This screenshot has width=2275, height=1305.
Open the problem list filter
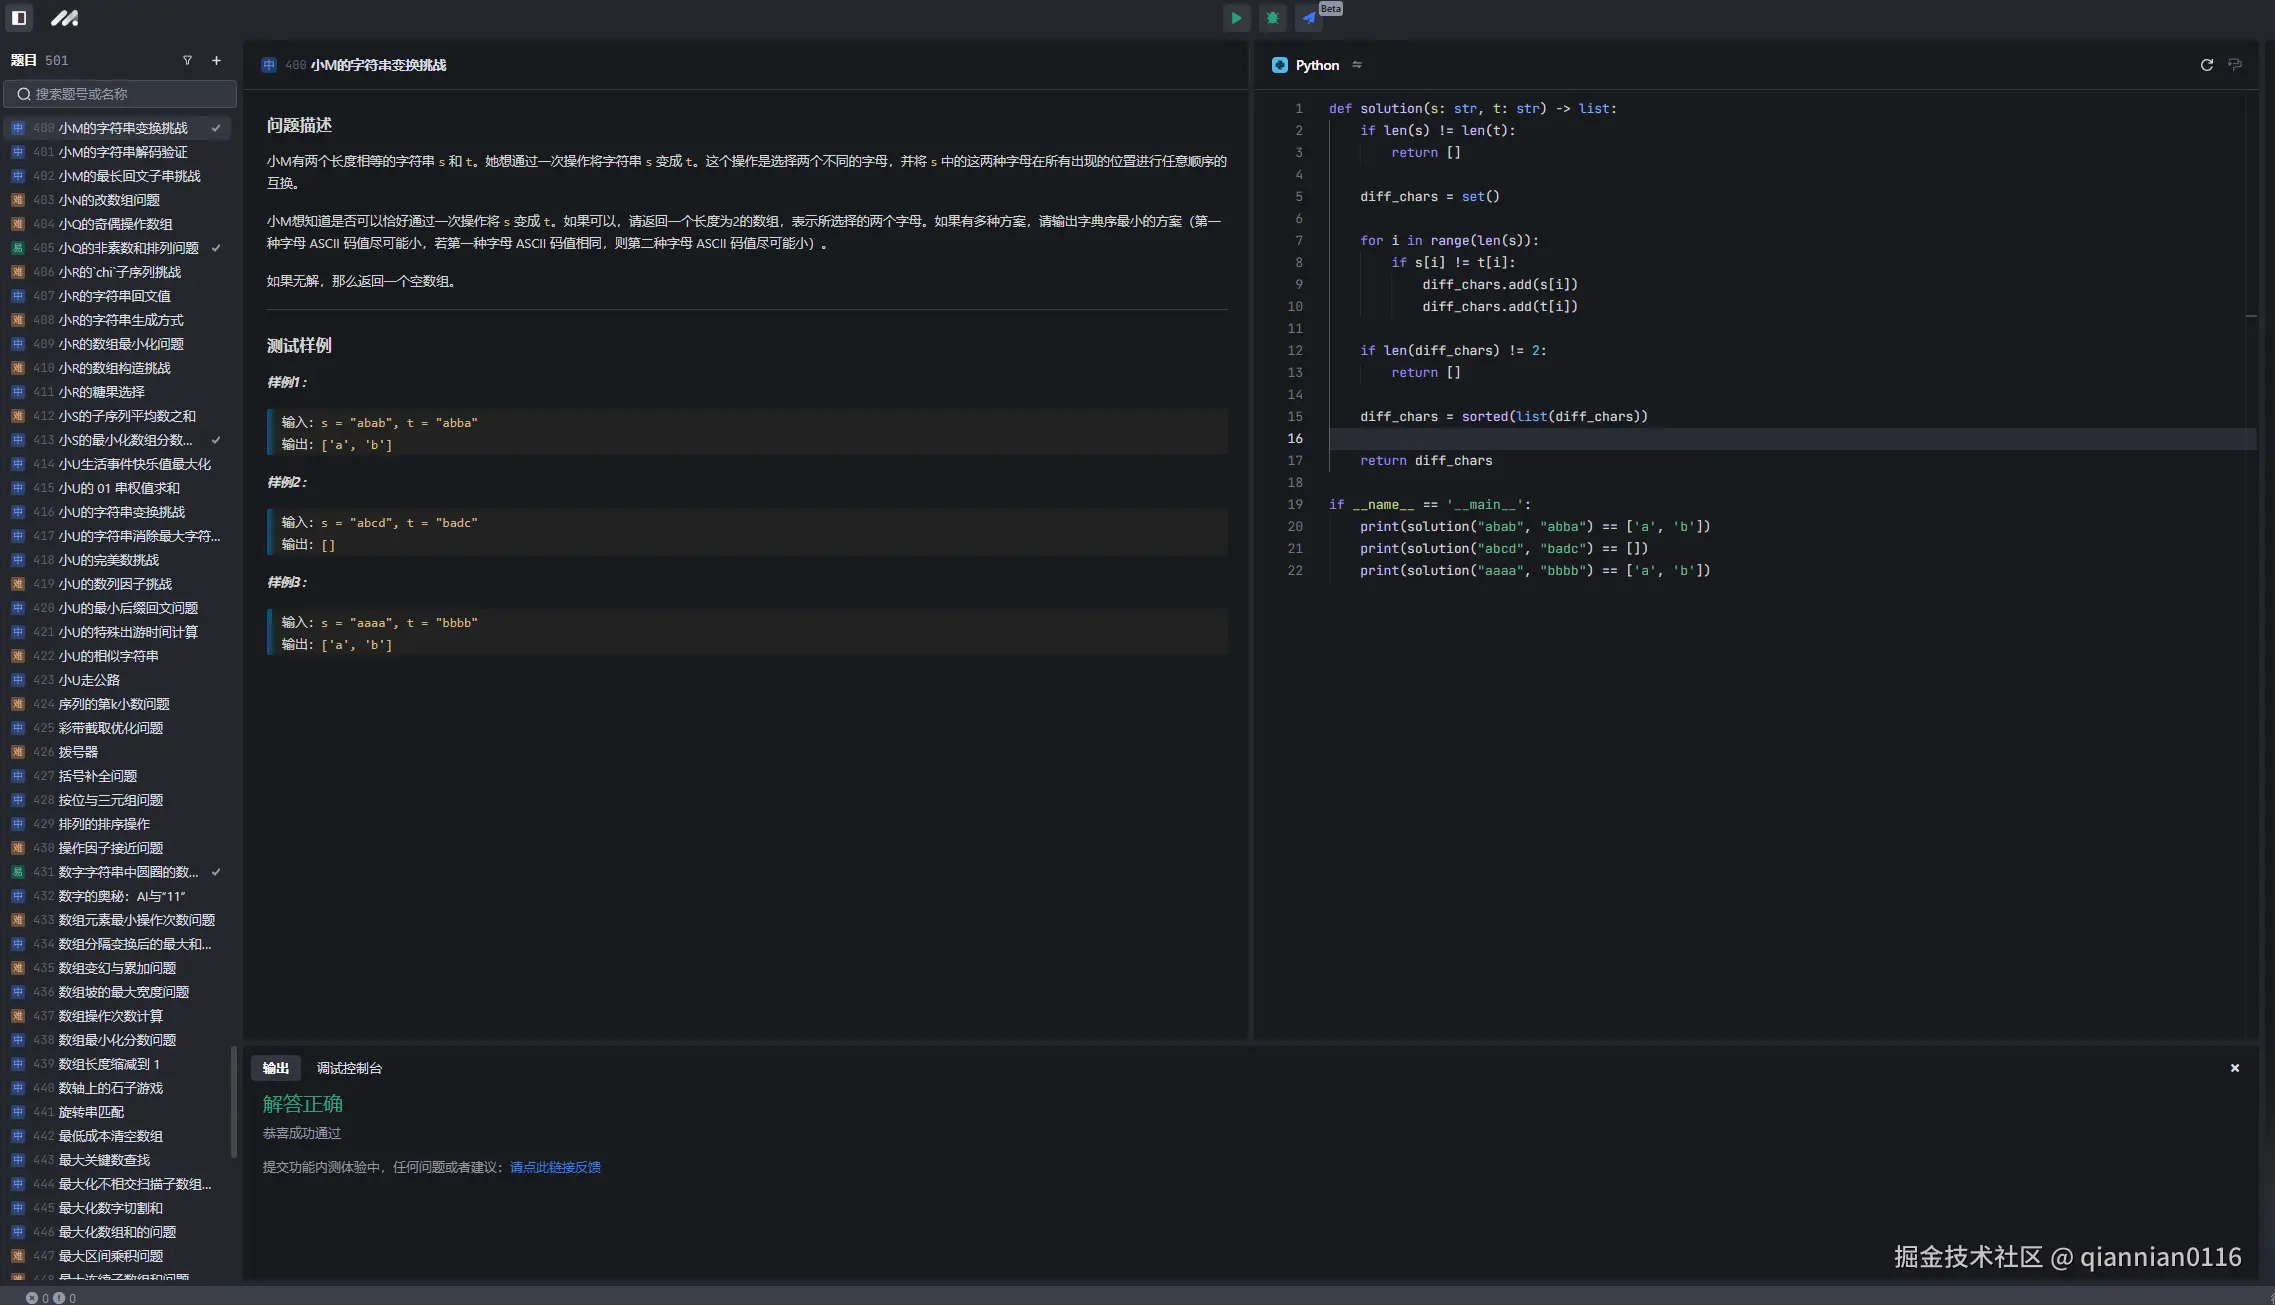tap(187, 61)
